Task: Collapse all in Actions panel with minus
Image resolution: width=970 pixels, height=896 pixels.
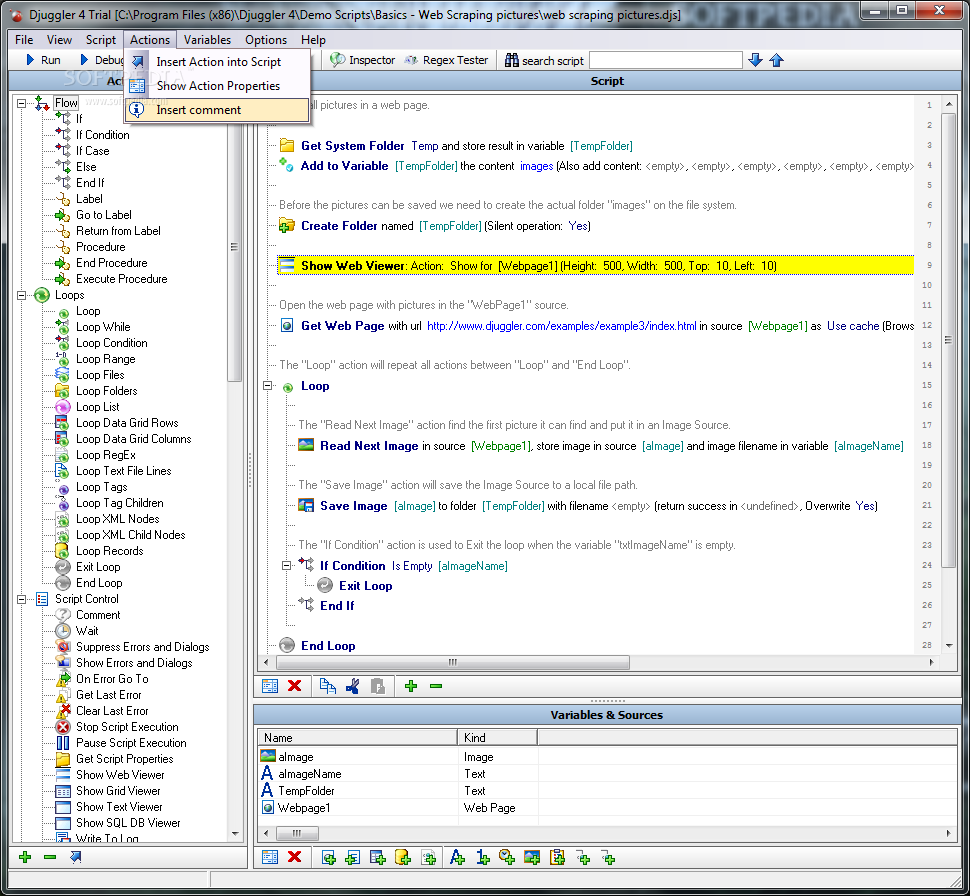Action: [50, 857]
